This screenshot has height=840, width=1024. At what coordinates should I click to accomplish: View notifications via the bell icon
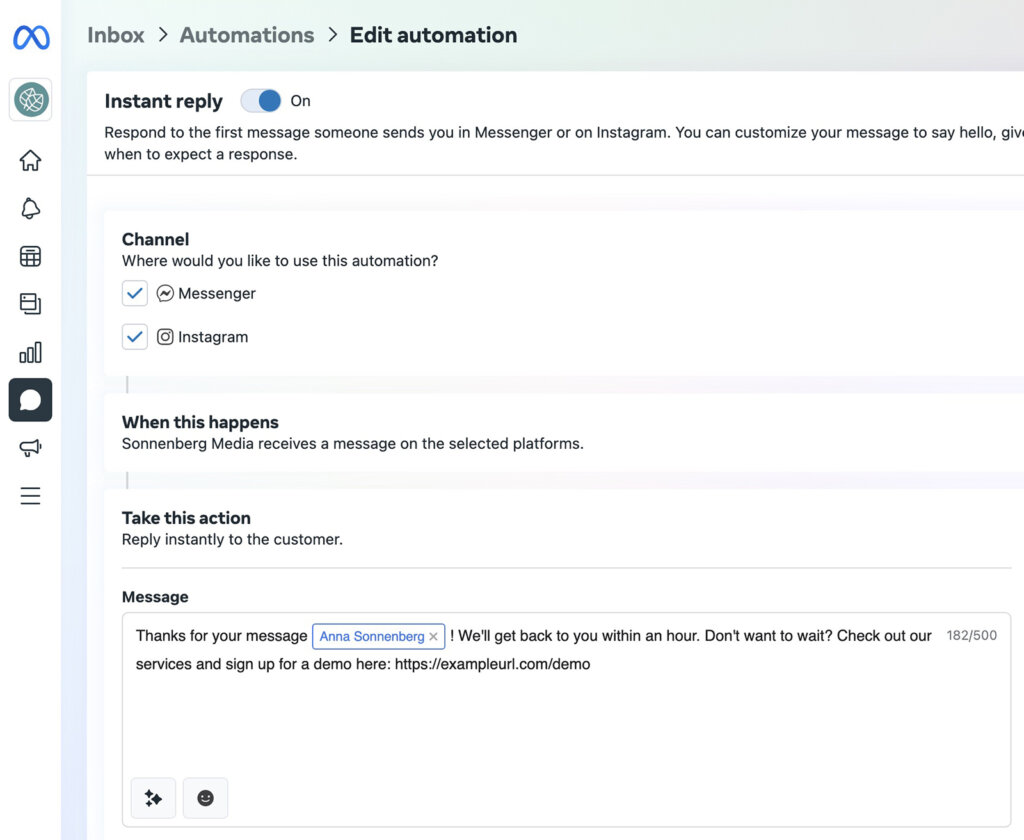[x=30, y=208]
